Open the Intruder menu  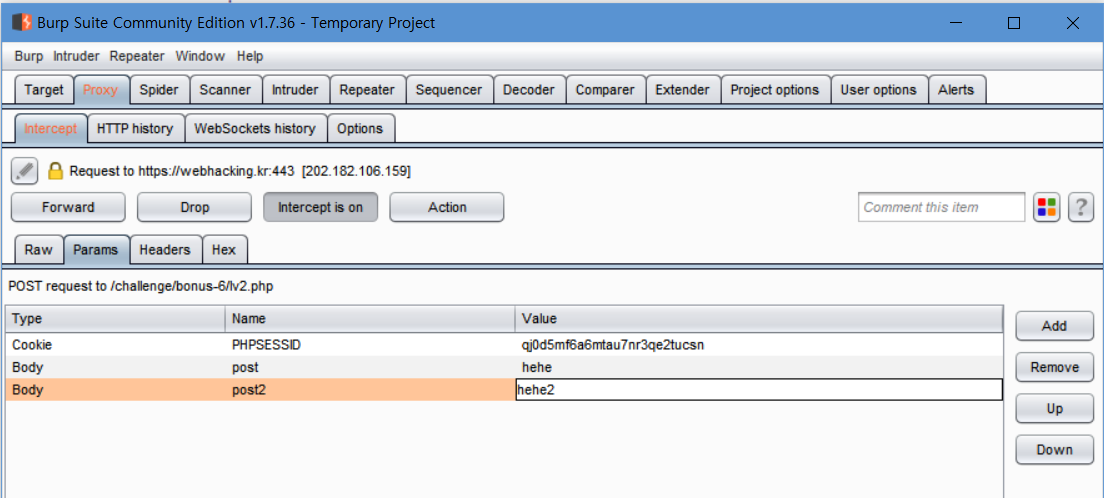77,56
